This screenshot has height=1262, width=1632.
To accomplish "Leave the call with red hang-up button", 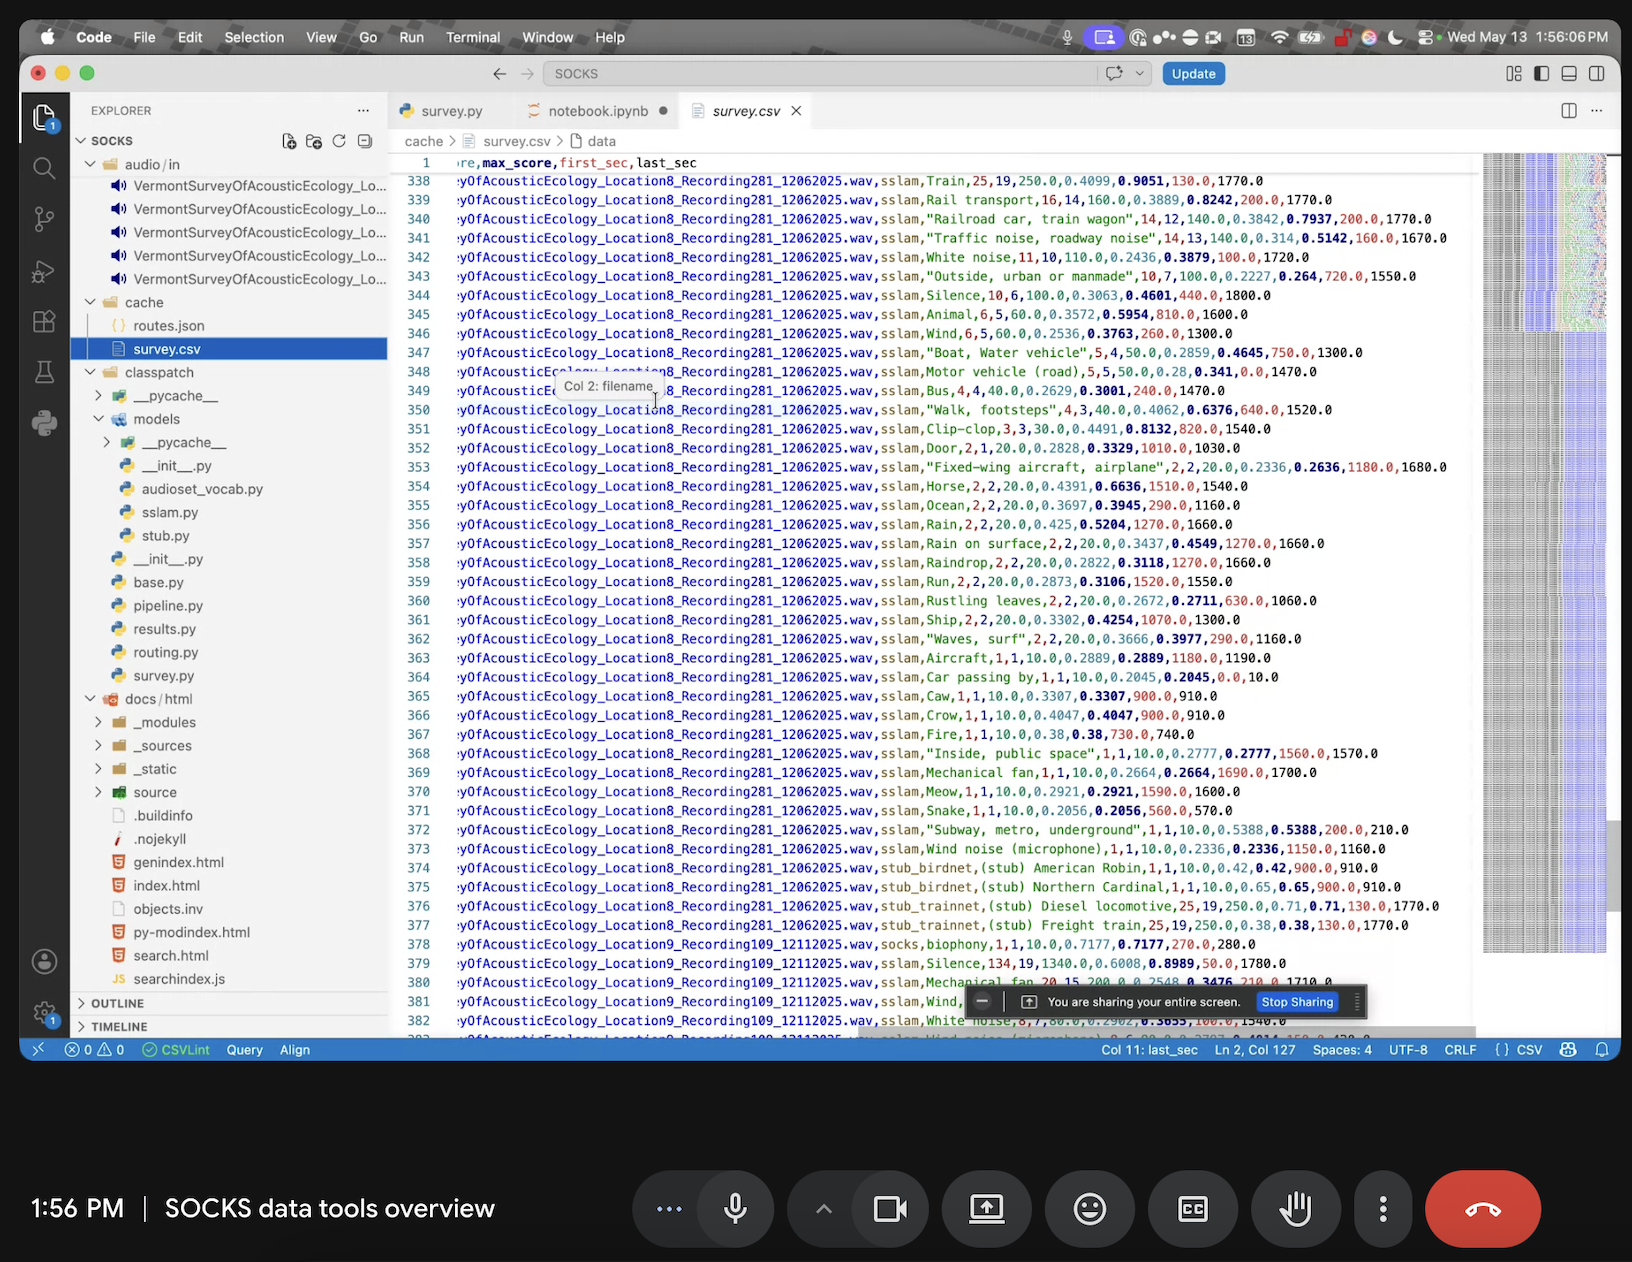I will [1483, 1209].
